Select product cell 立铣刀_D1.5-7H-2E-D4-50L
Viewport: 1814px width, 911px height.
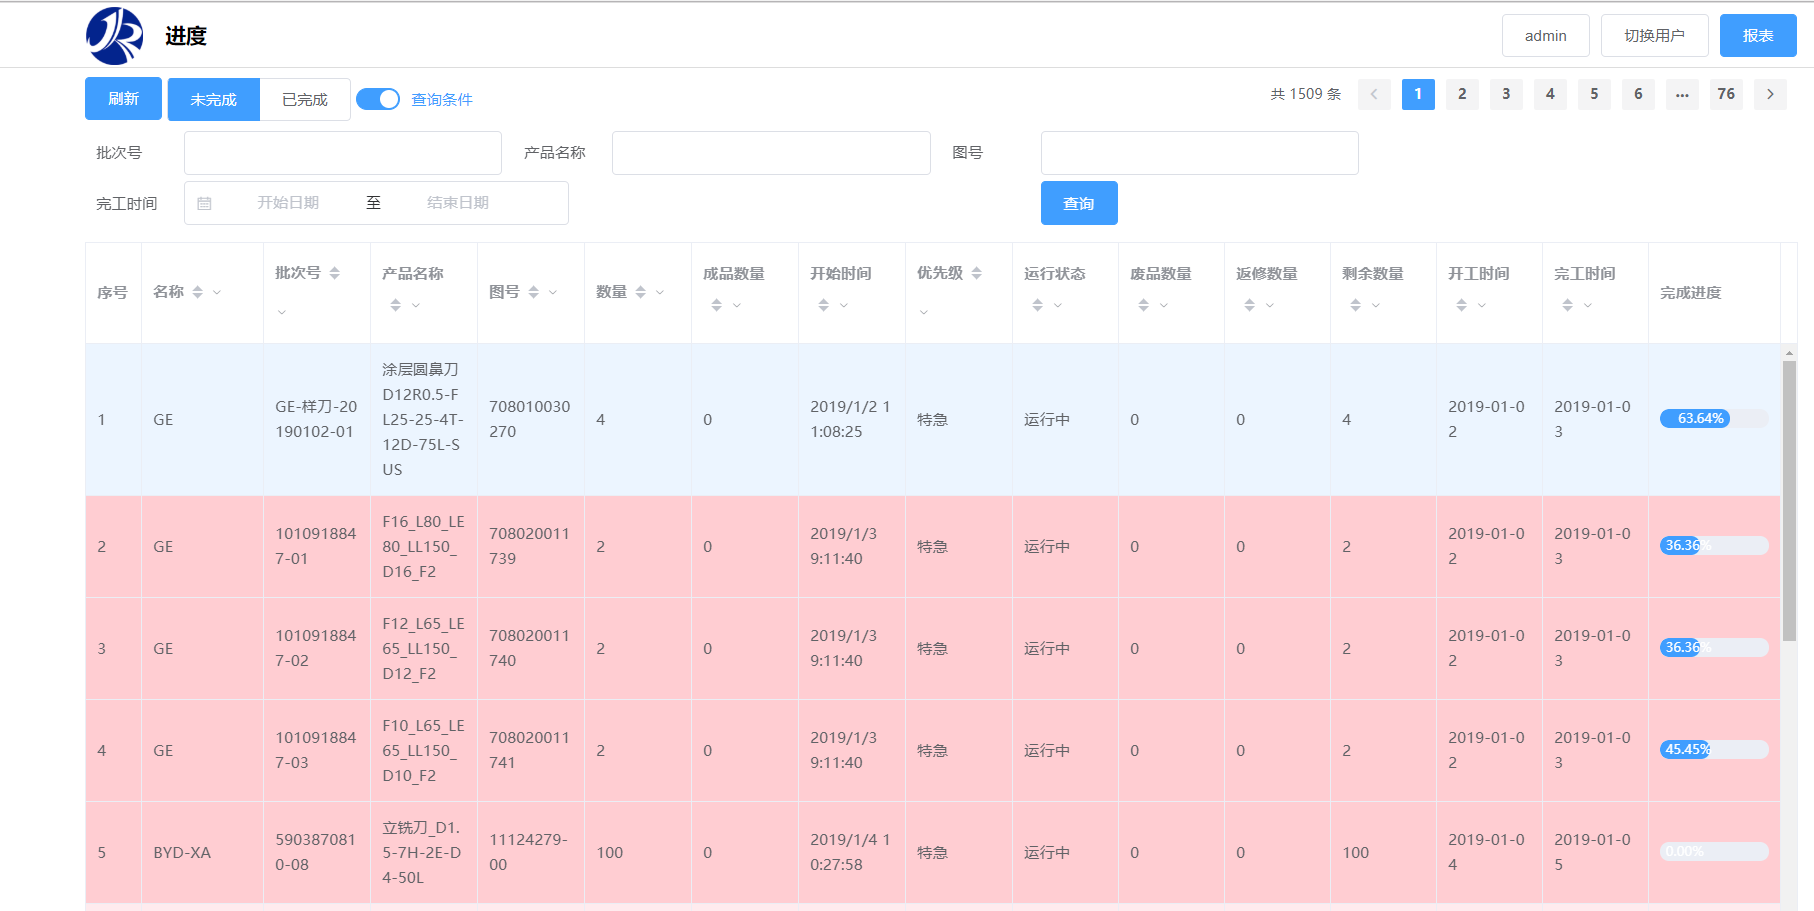click(424, 852)
